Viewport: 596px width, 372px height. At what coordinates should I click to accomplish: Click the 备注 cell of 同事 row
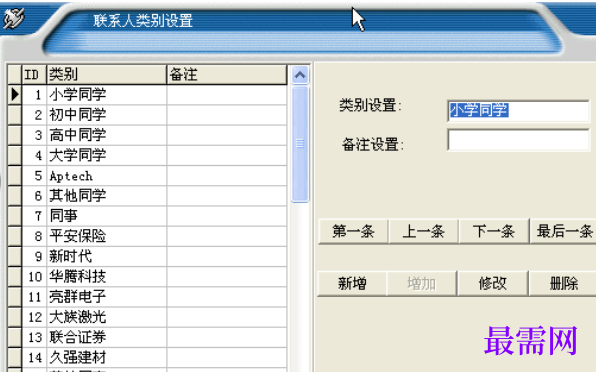(227, 216)
